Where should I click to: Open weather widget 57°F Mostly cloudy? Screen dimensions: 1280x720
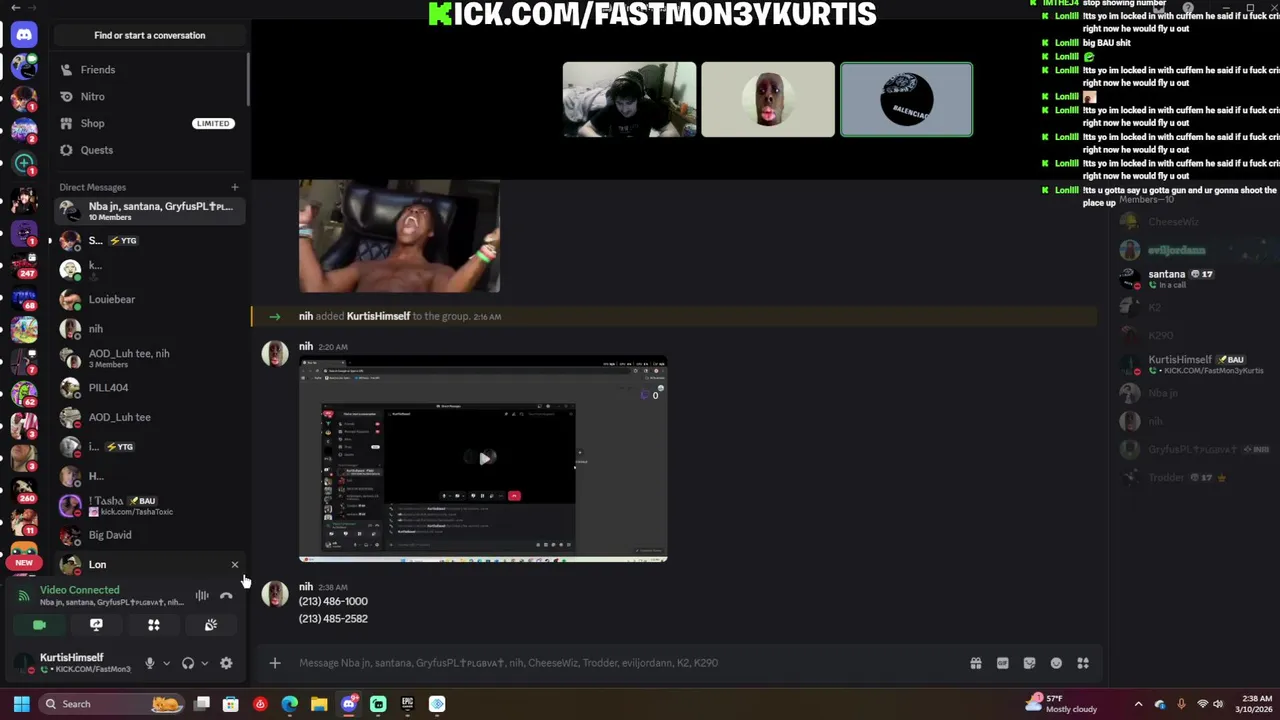(1062, 703)
